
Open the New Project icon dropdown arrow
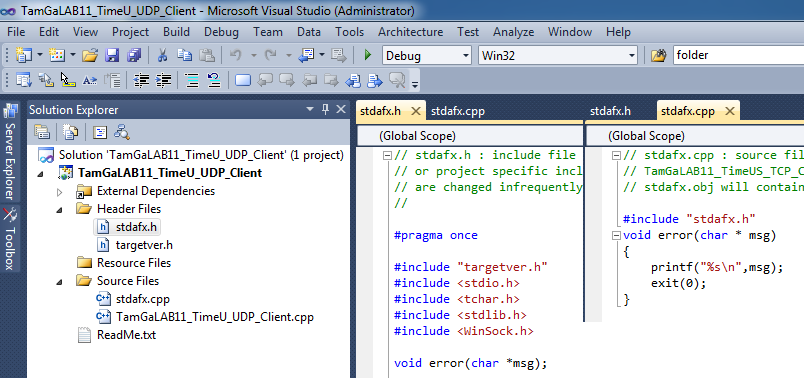pos(39,55)
